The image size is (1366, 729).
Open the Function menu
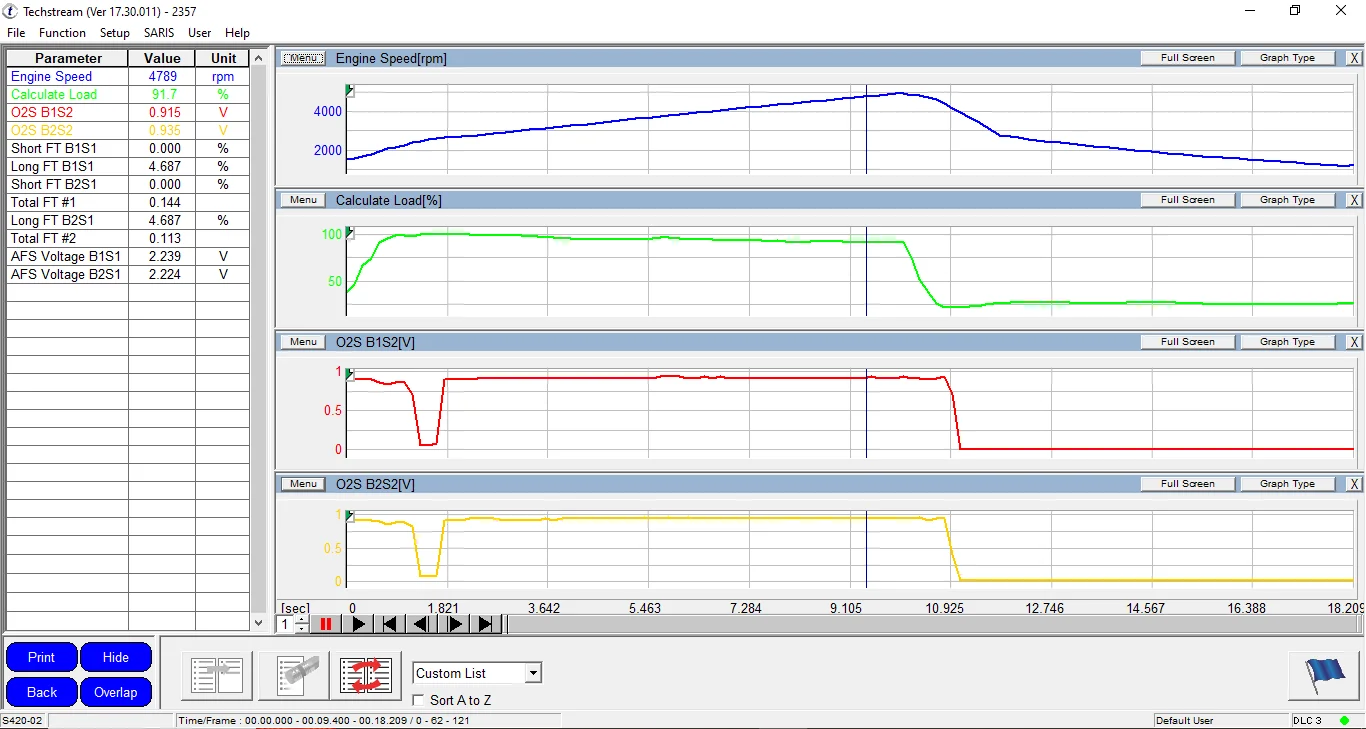(x=62, y=33)
